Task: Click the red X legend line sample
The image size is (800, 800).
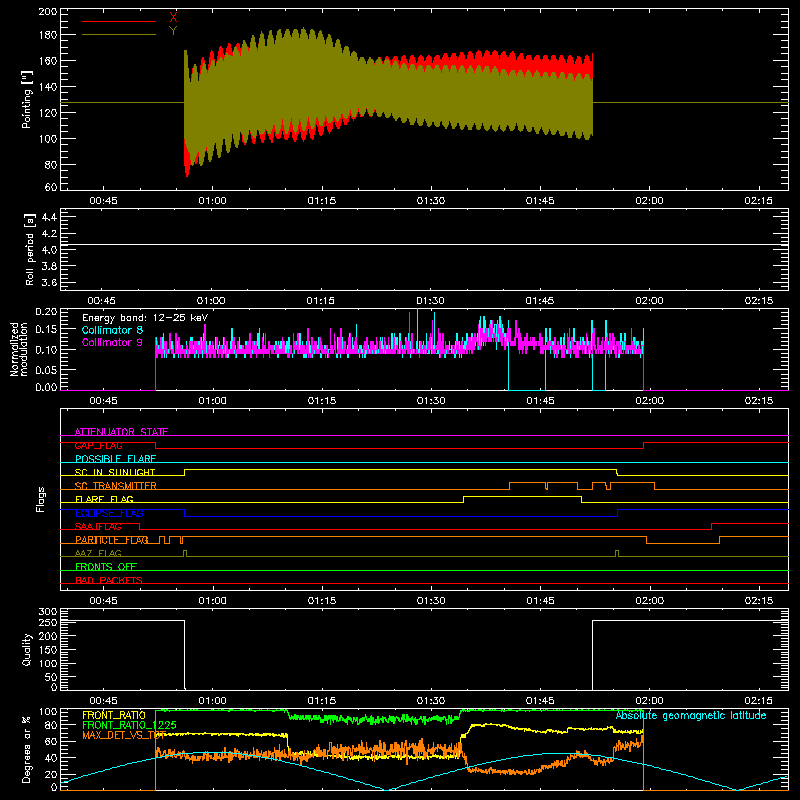Action: pyautogui.click(x=118, y=21)
